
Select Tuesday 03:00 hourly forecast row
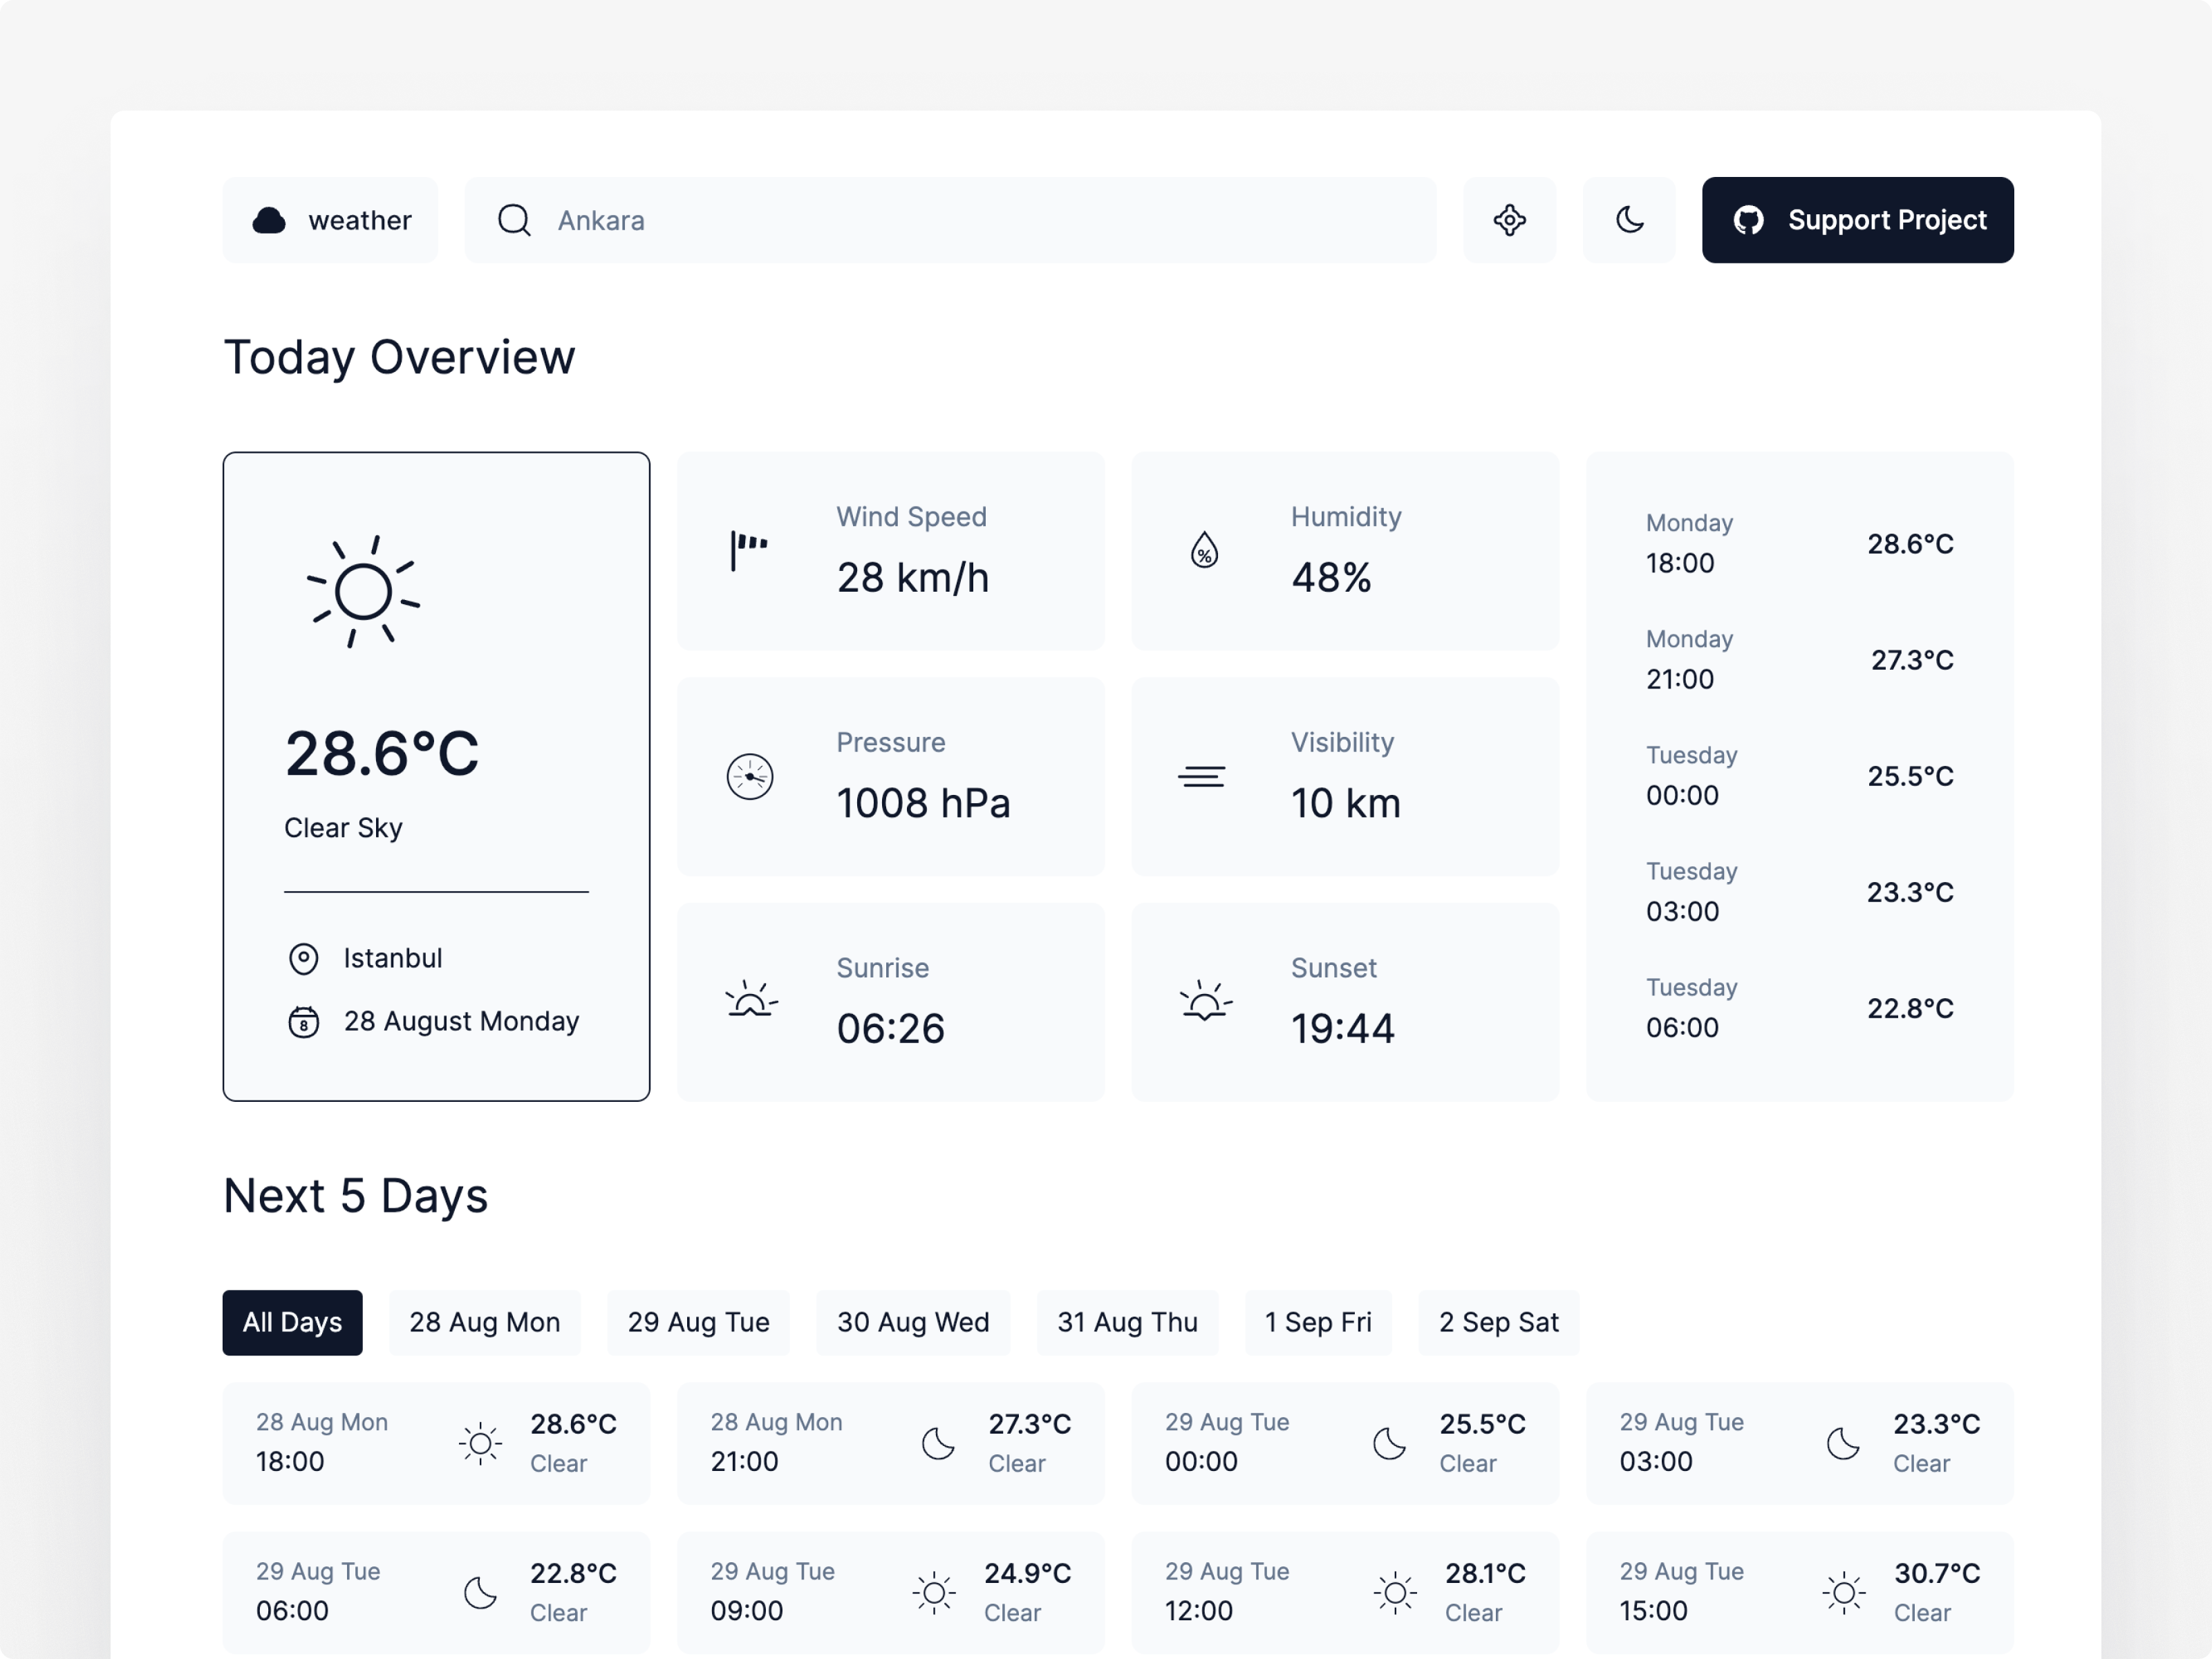pyautogui.click(x=1799, y=891)
